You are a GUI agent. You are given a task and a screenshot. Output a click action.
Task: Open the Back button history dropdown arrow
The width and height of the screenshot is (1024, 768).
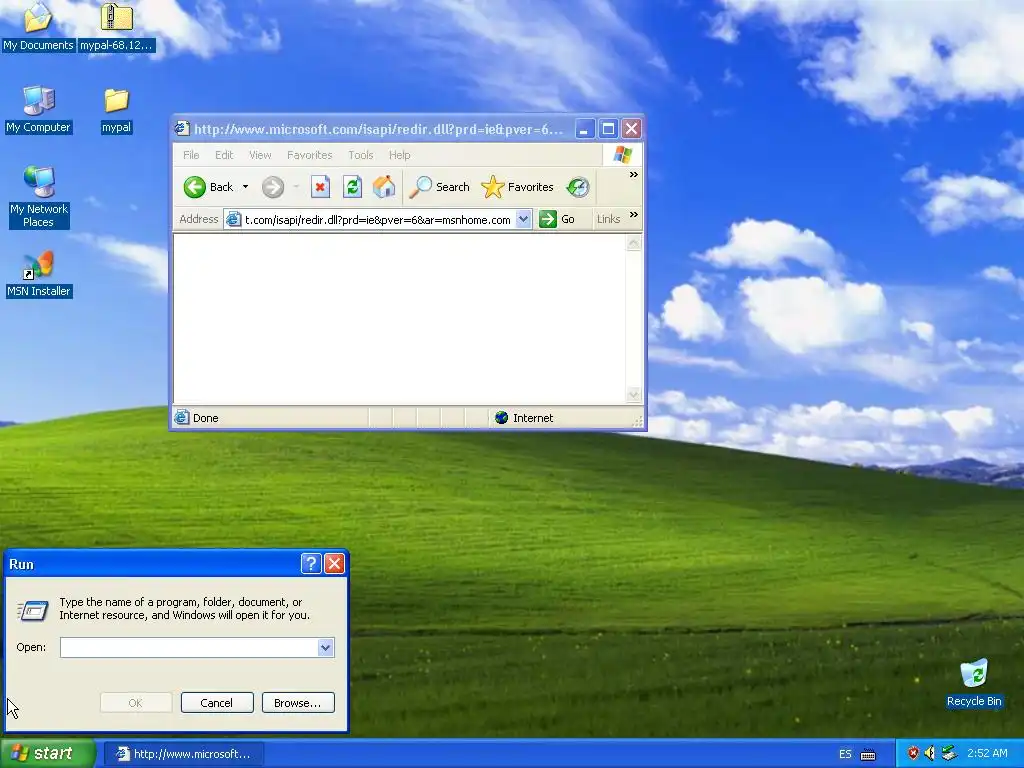pos(246,187)
